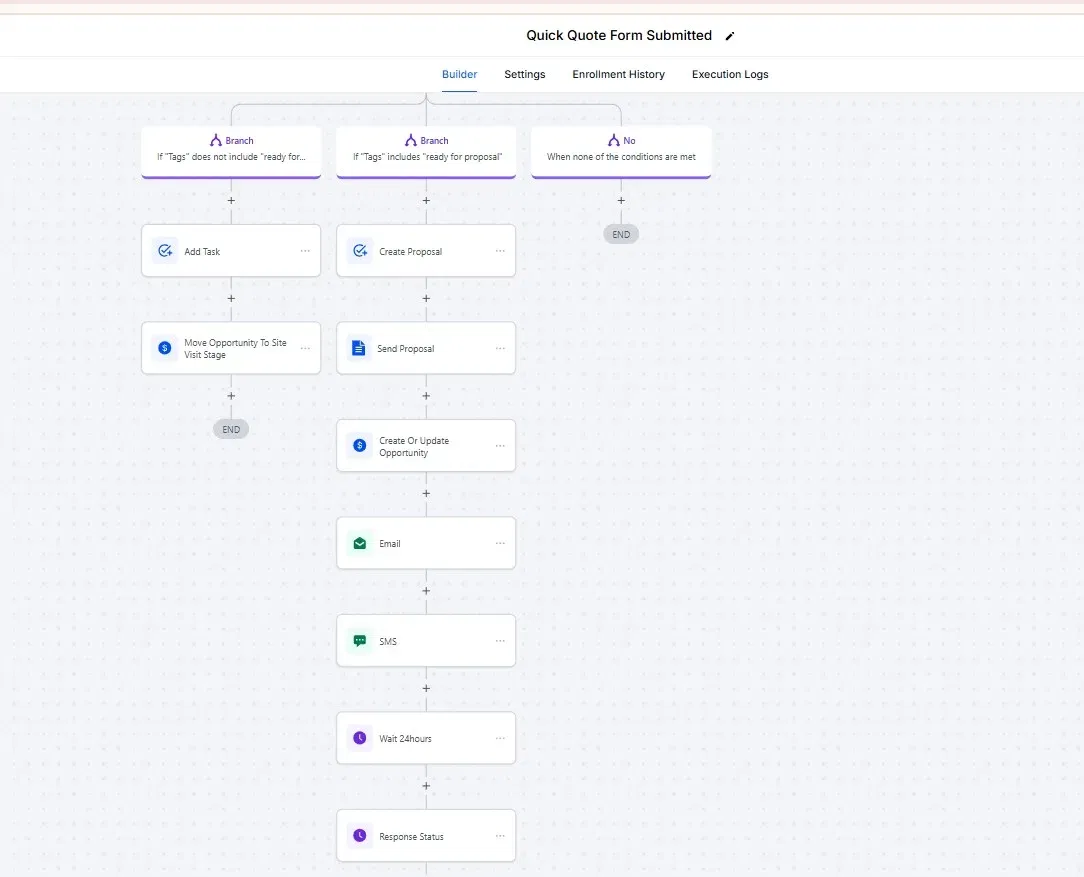Edit the workflow name with the pencil icon
1084x877 pixels.
point(730,36)
